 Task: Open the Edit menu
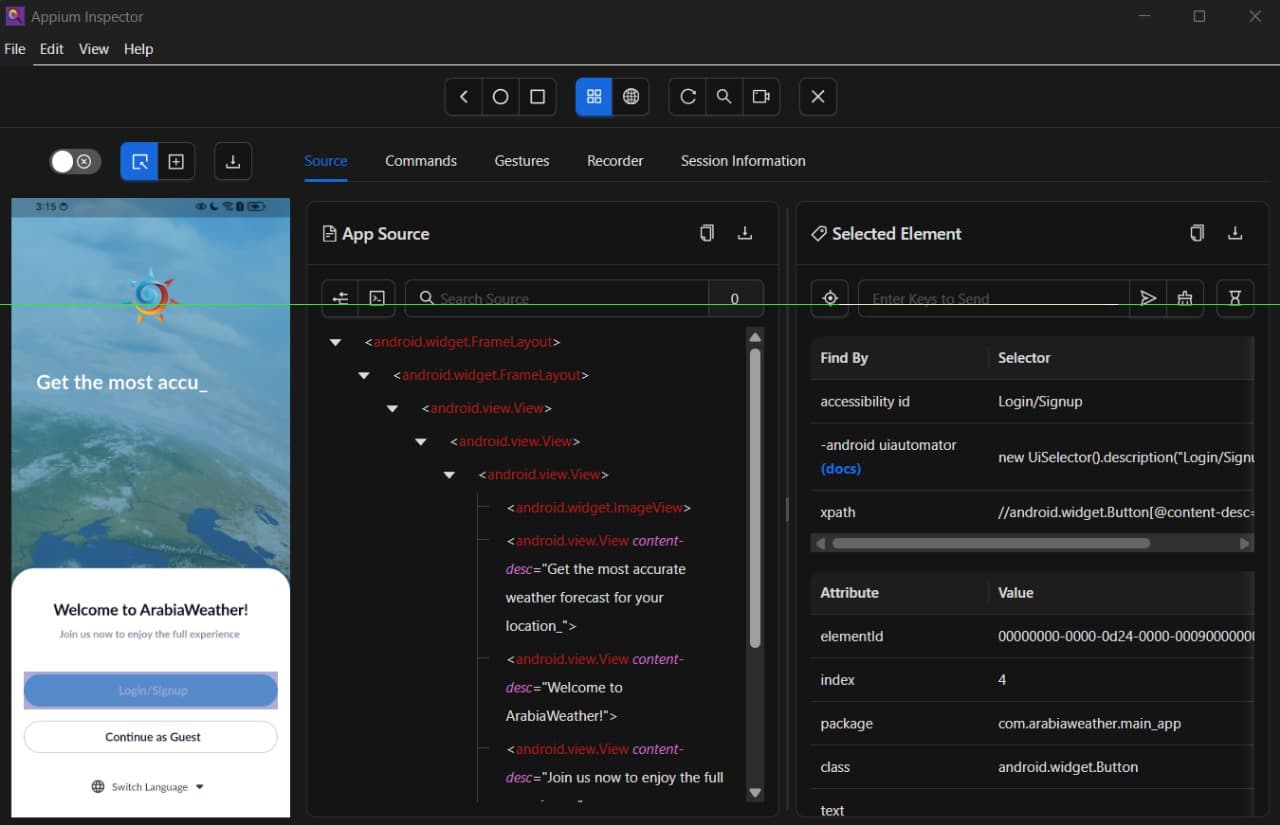click(x=52, y=49)
